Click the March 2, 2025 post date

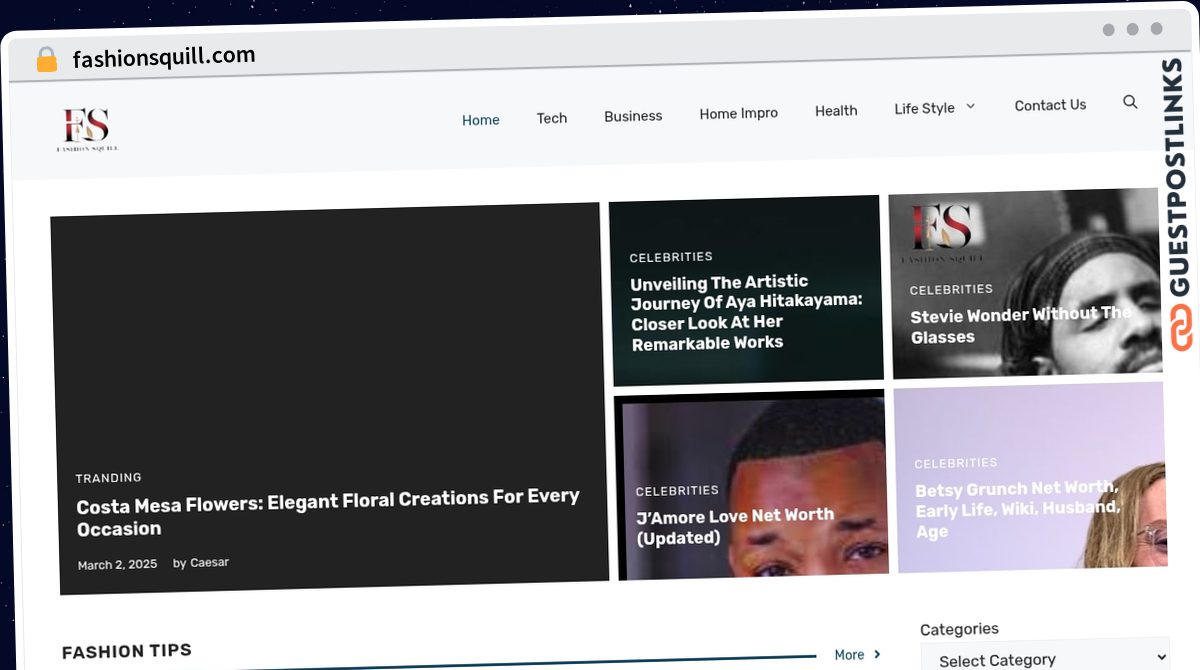(117, 565)
